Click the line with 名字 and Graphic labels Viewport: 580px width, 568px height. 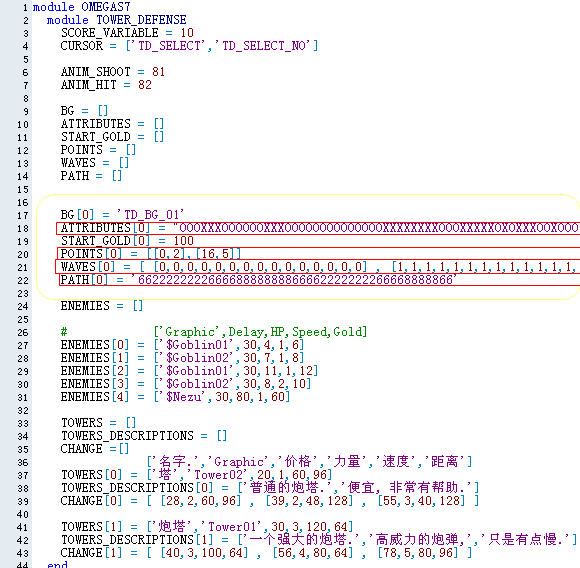click(x=309, y=462)
